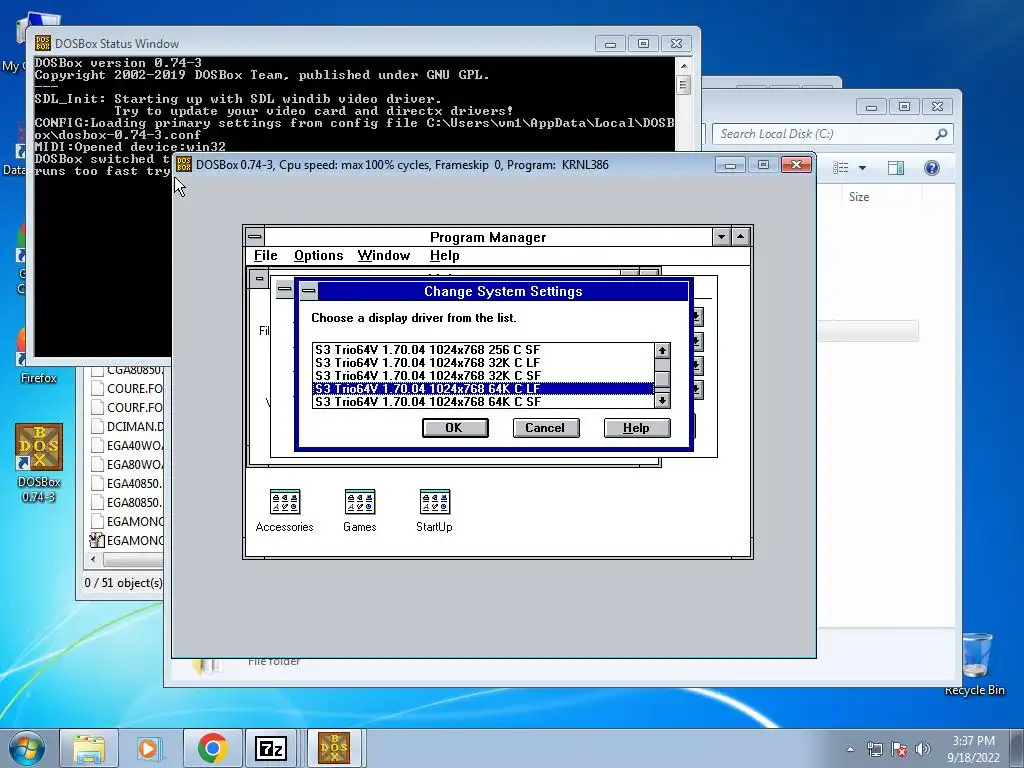Viewport: 1024px width, 768px height.
Task: Select the COURF.FO file in the list
Action: 127,407
